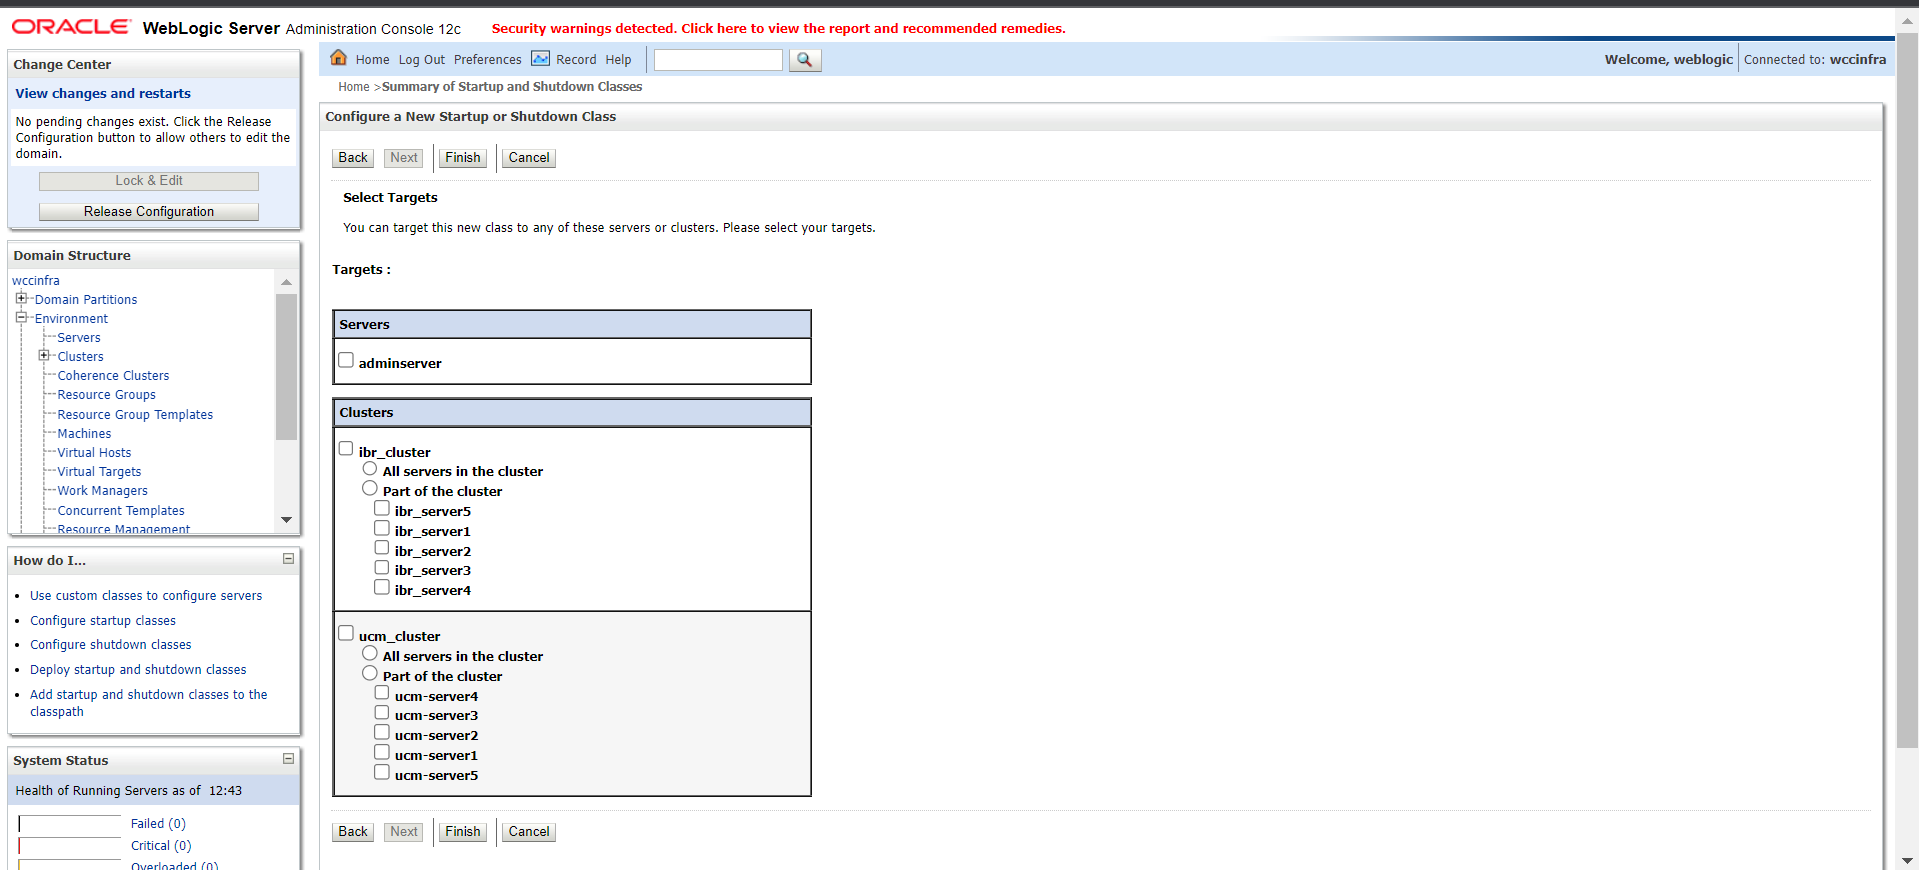
Task: Click the Failed (0) status link
Action: pos(158,824)
